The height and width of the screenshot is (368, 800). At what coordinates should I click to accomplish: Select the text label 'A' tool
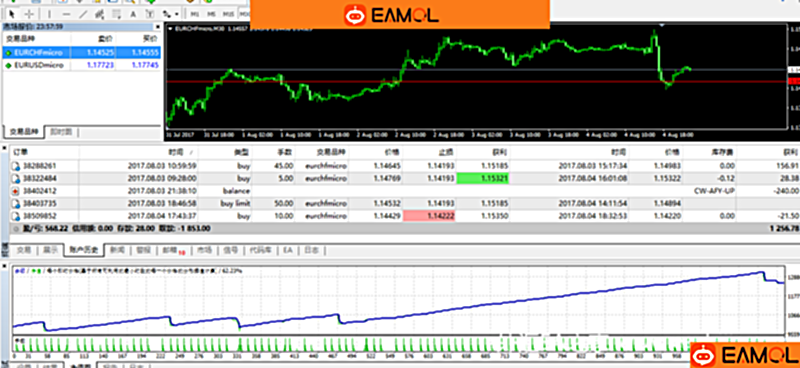coord(133,14)
